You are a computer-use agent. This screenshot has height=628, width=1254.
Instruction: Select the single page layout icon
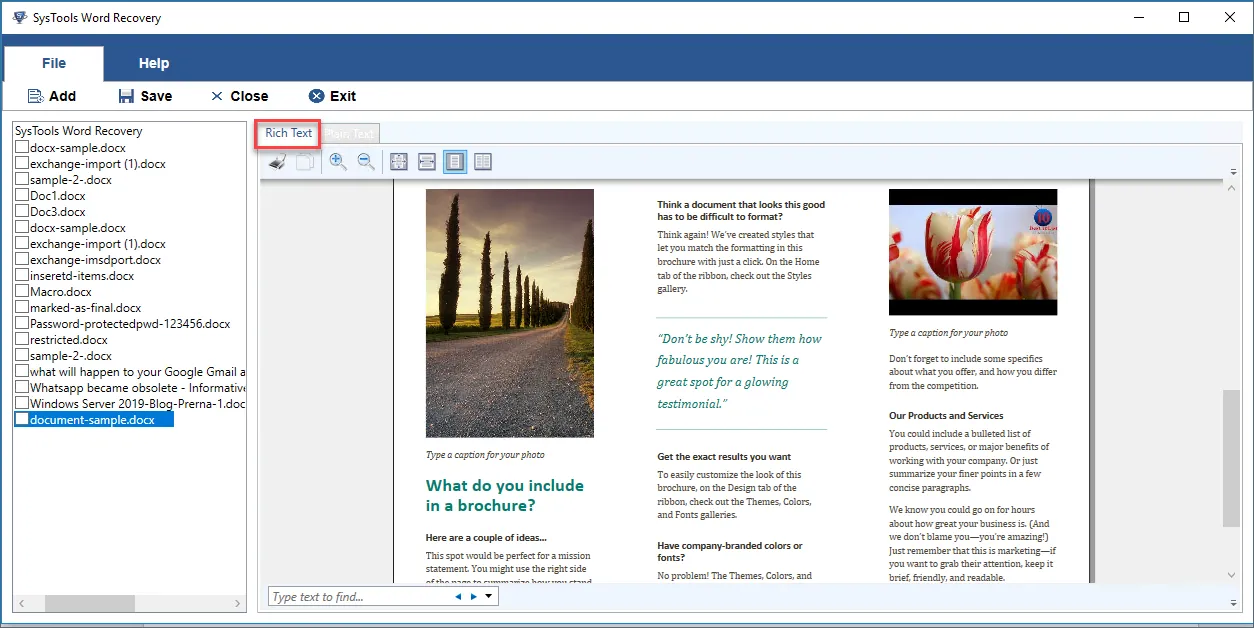pyautogui.click(x=455, y=161)
